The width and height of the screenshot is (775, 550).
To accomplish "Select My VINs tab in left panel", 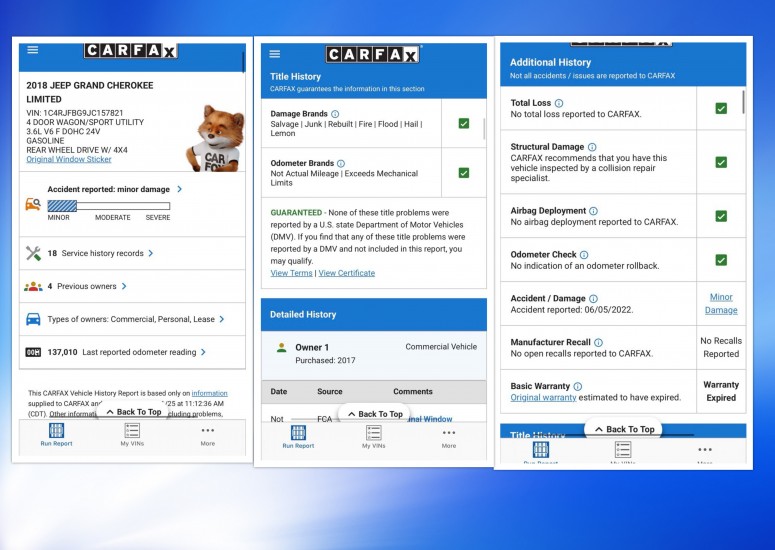I will coord(132,434).
